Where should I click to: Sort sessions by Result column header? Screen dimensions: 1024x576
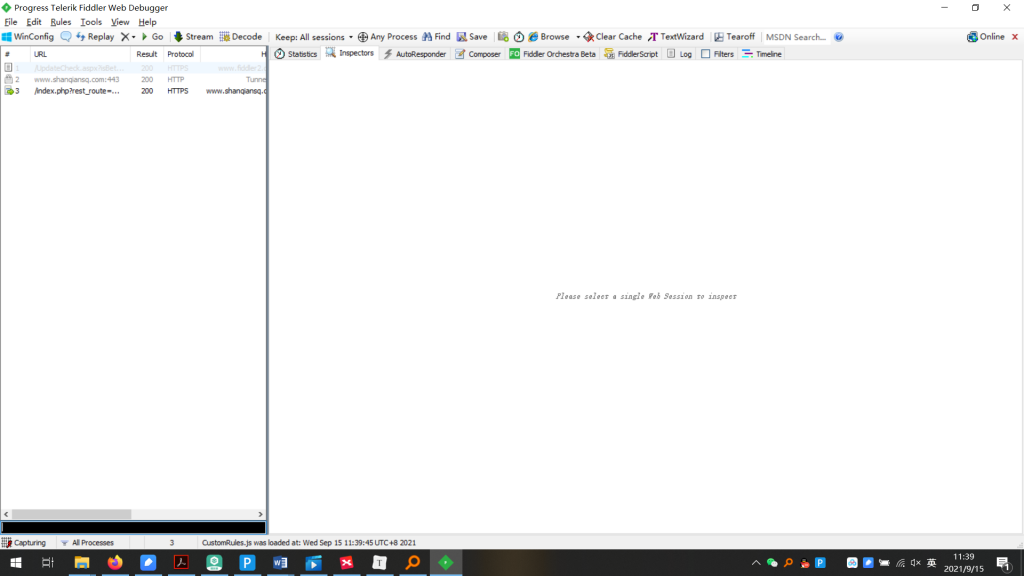147,54
